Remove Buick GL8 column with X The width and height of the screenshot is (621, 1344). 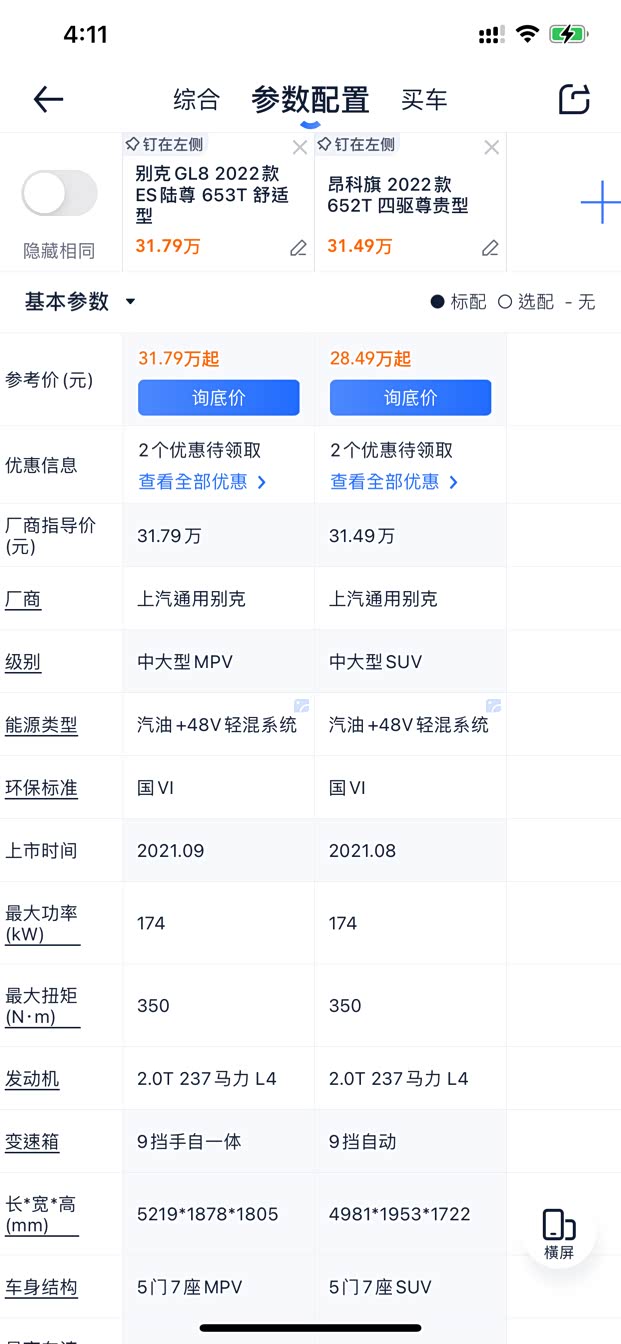pyautogui.click(x=300, y=148)
